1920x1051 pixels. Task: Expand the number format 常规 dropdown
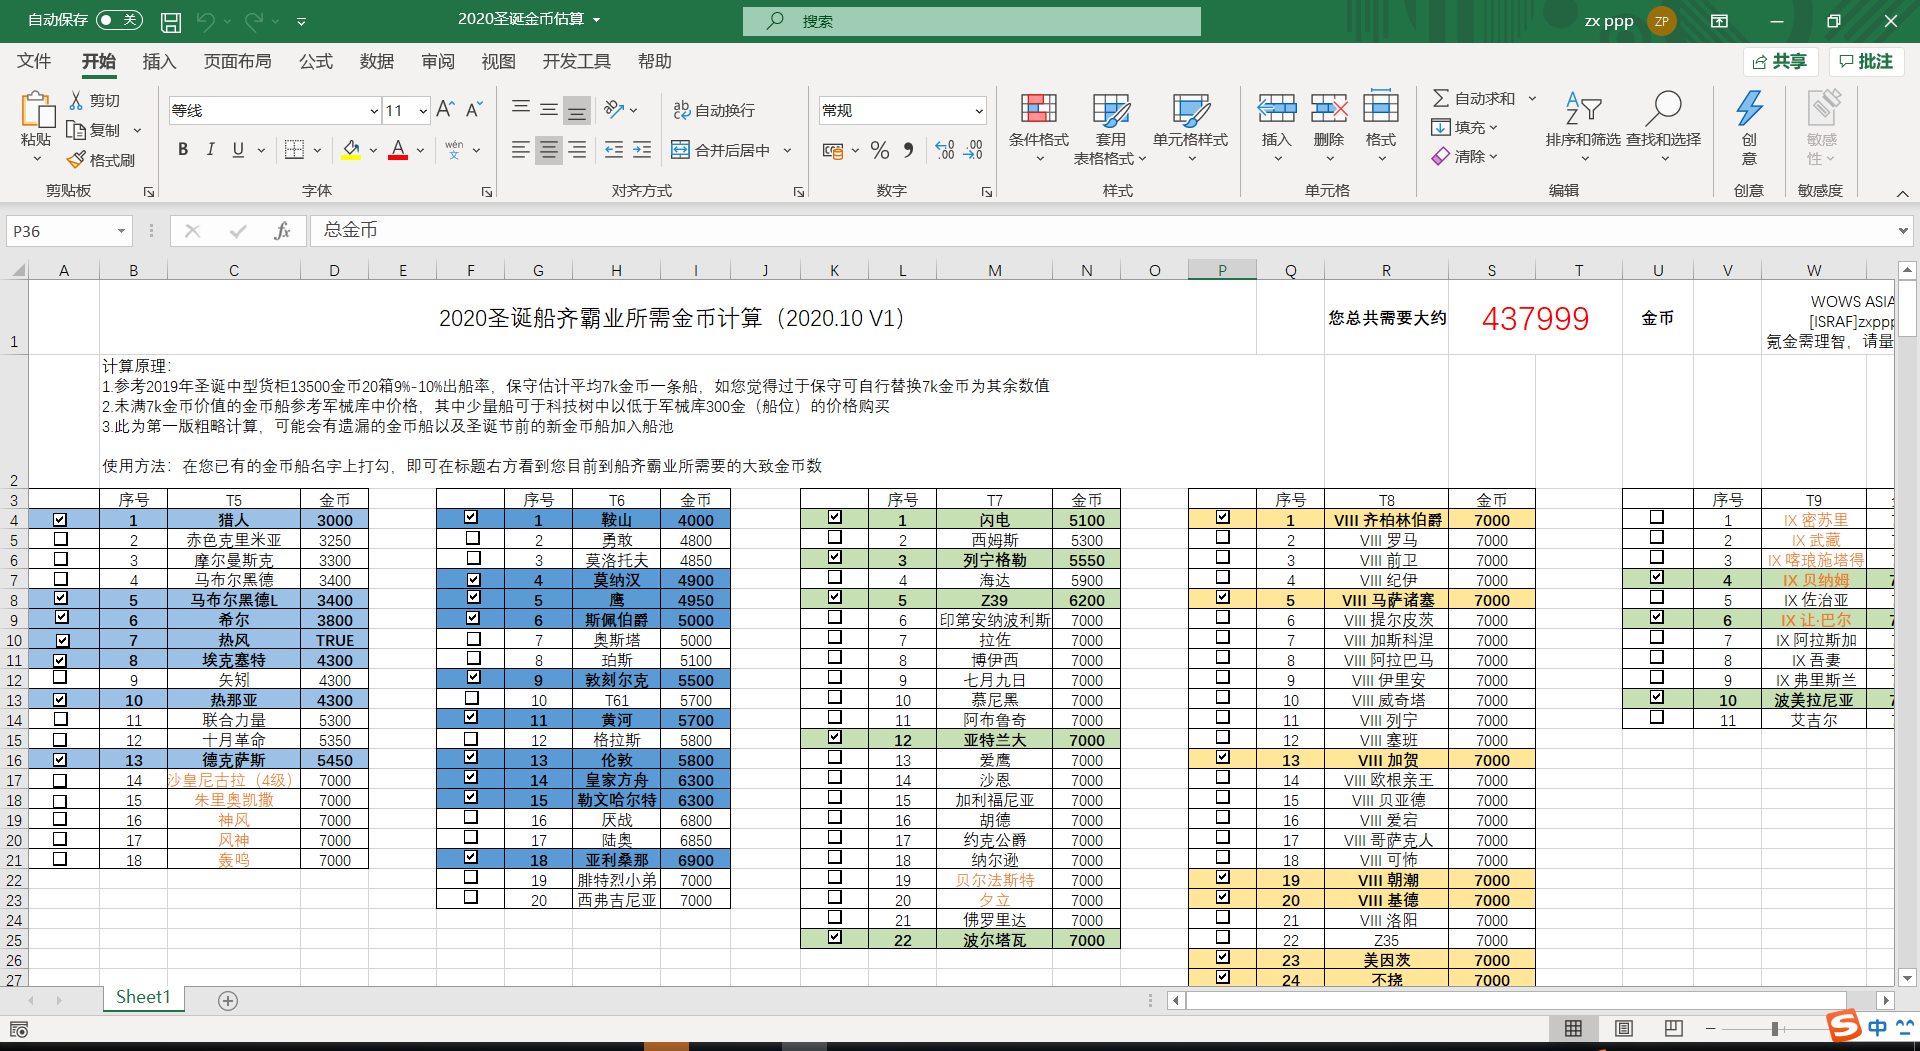pyautogui.click(x=977, y=110)
